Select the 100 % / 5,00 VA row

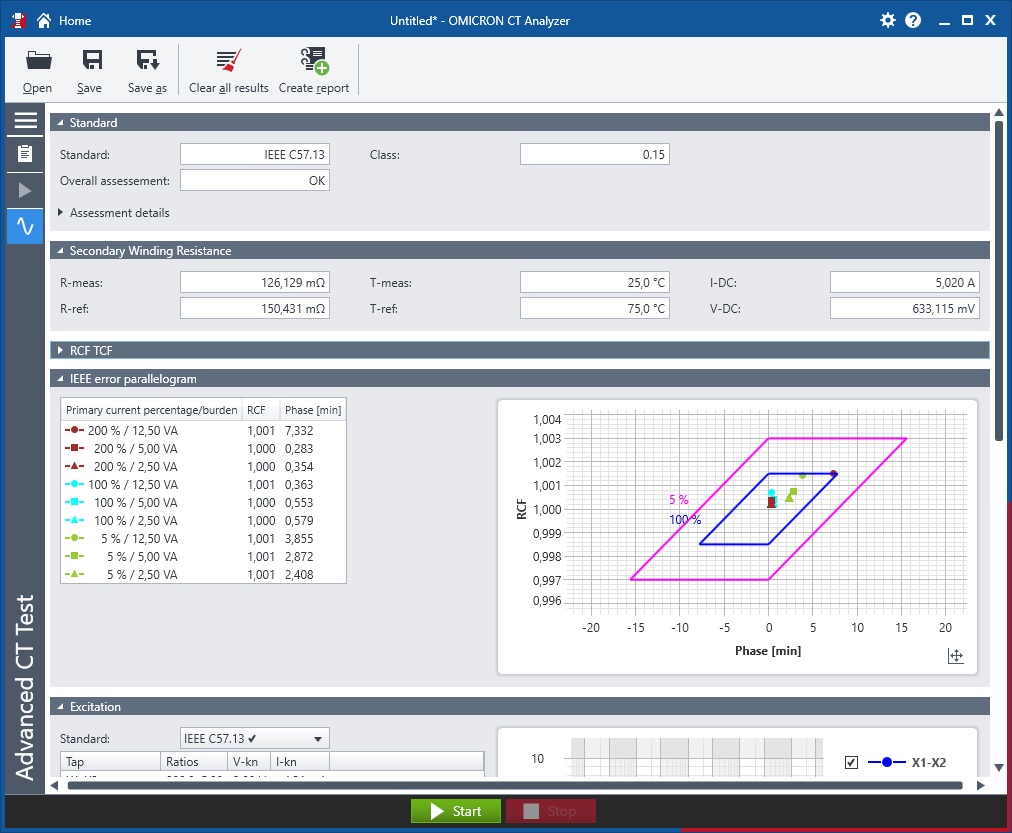(x=203, y=503)
